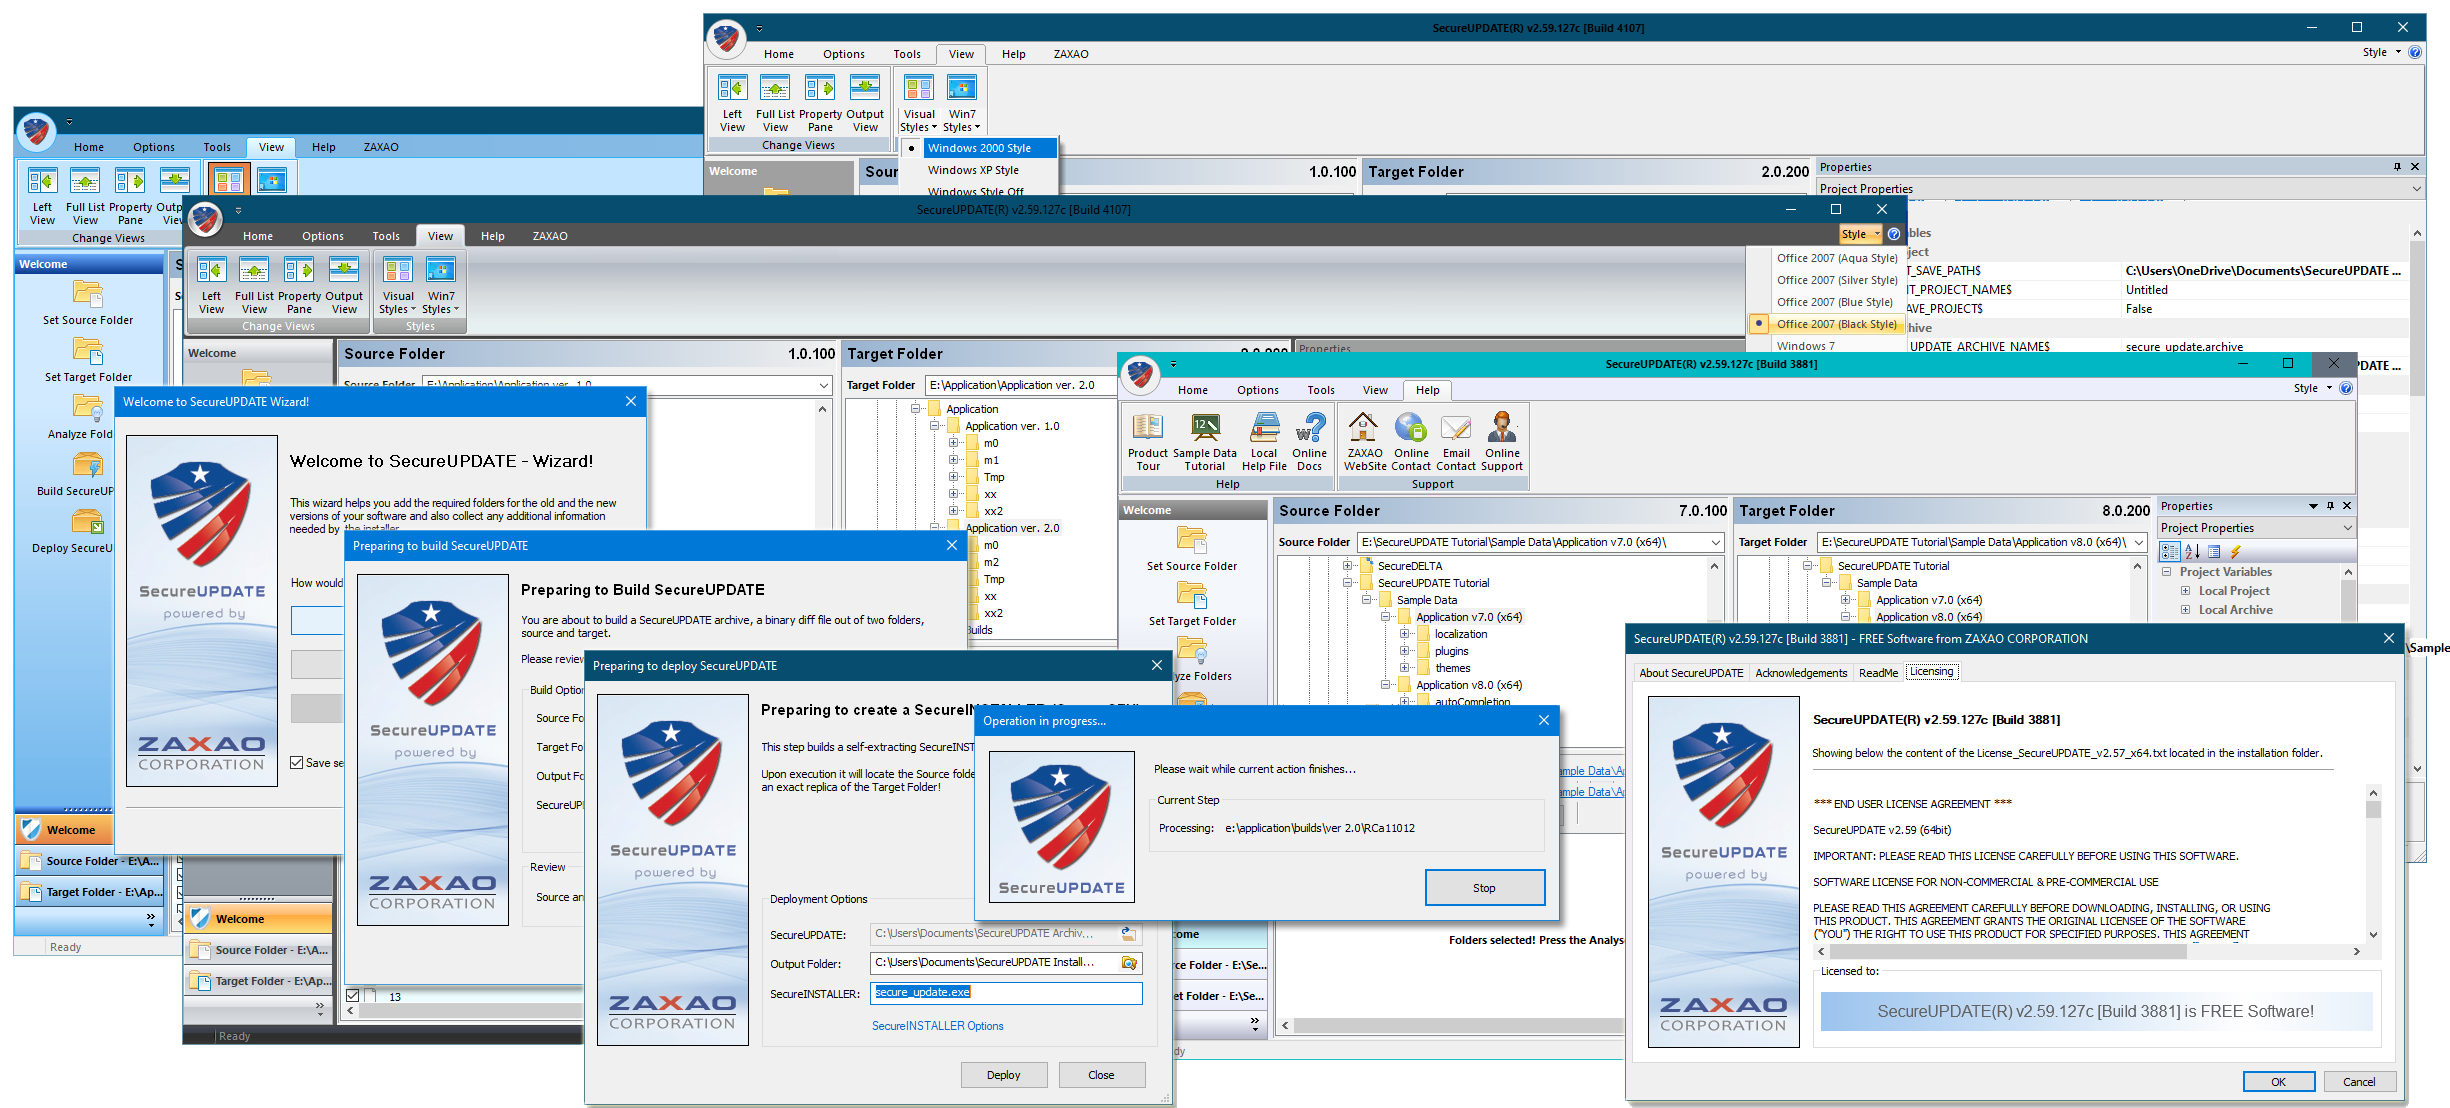The height and width of the screenshot is (1108, 2450).
Task: Click the lightning icon in Properties toolbar
Action: [2235, 551]
